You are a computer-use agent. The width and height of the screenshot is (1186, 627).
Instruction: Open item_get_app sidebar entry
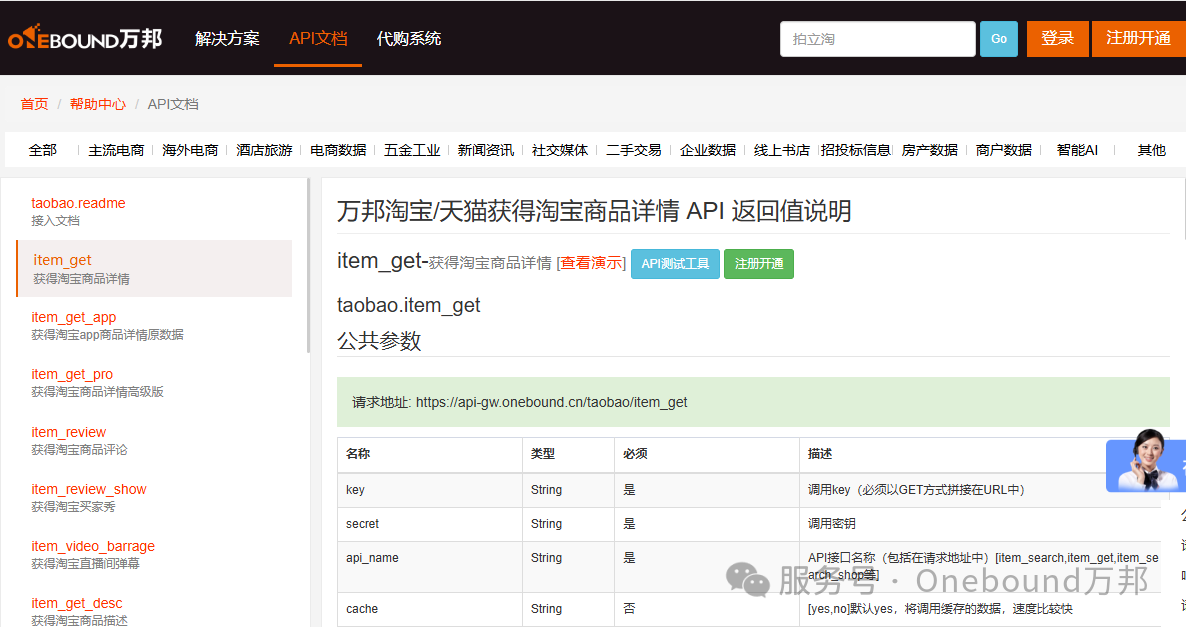[107, 325]
